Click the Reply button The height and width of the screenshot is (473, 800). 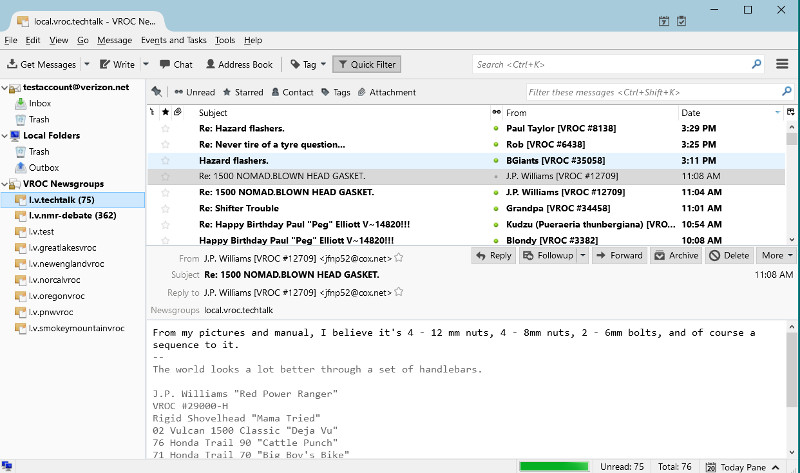(x=494, y=255)
